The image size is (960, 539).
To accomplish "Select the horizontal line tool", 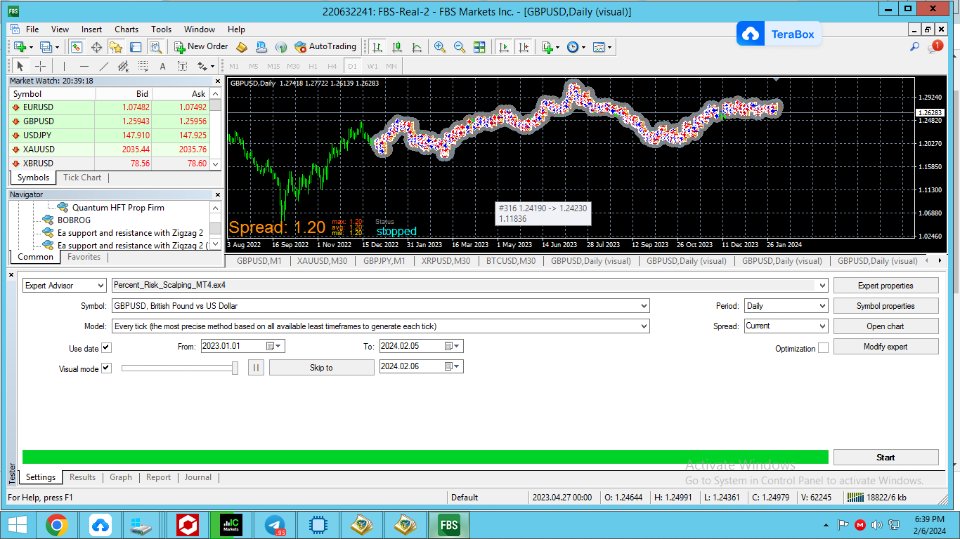I will pos(84,66).
